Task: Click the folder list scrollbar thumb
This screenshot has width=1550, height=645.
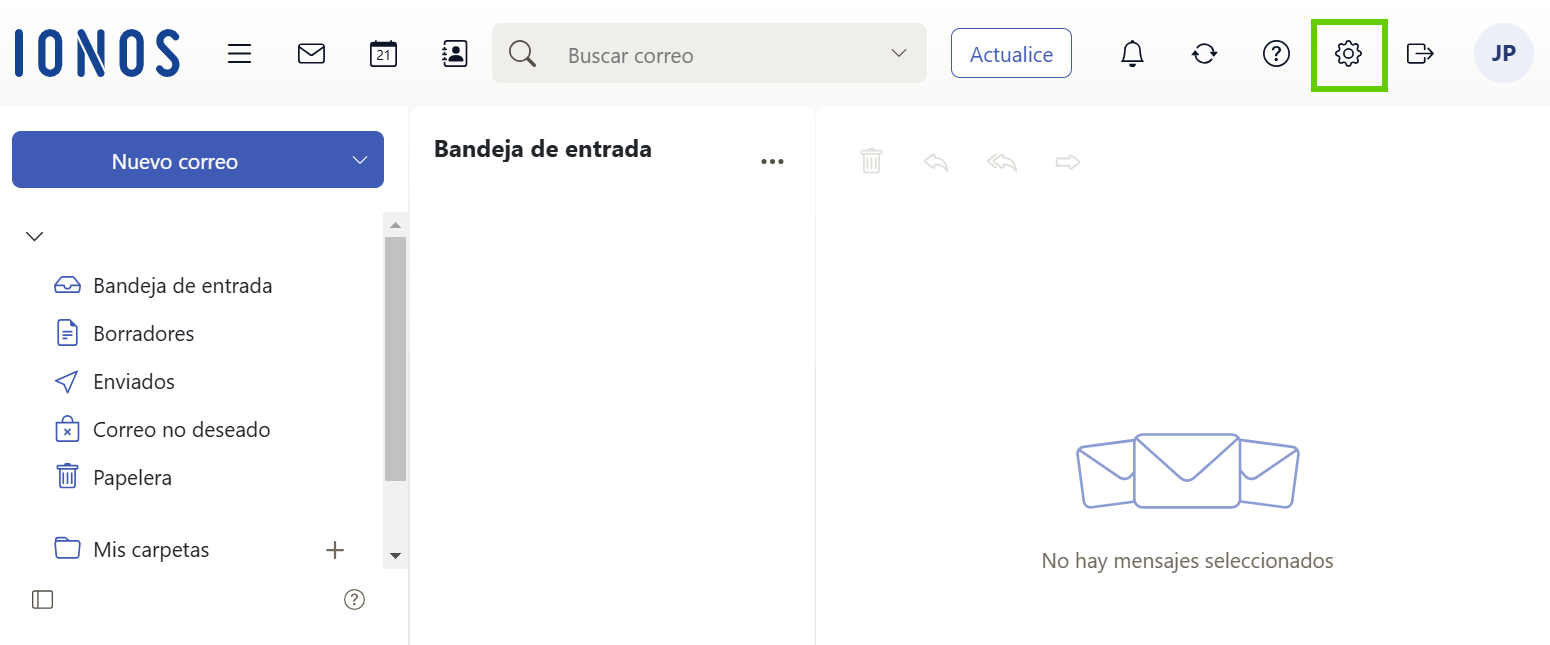Action: click(x=395, y=359)
